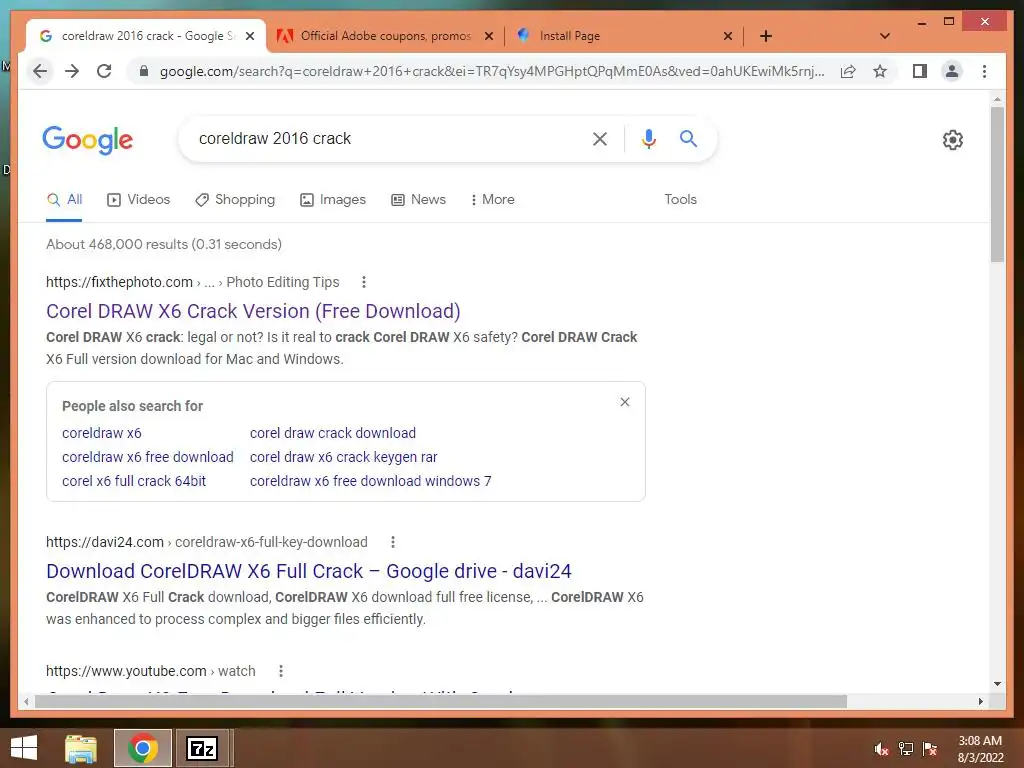Click the scroll left arrow

(x=25, y=701)
